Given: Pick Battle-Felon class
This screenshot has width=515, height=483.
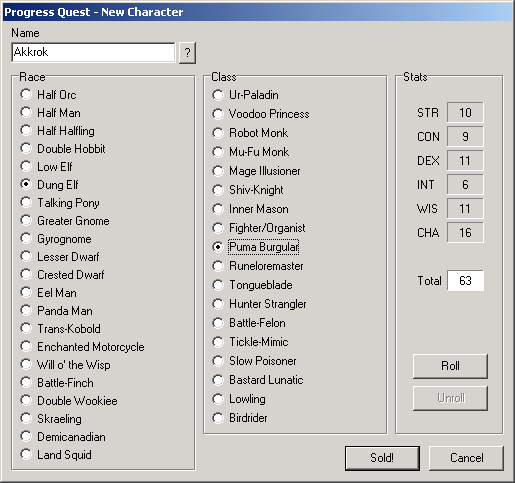Looking at the screenshot, I should [x=249, y=323].
